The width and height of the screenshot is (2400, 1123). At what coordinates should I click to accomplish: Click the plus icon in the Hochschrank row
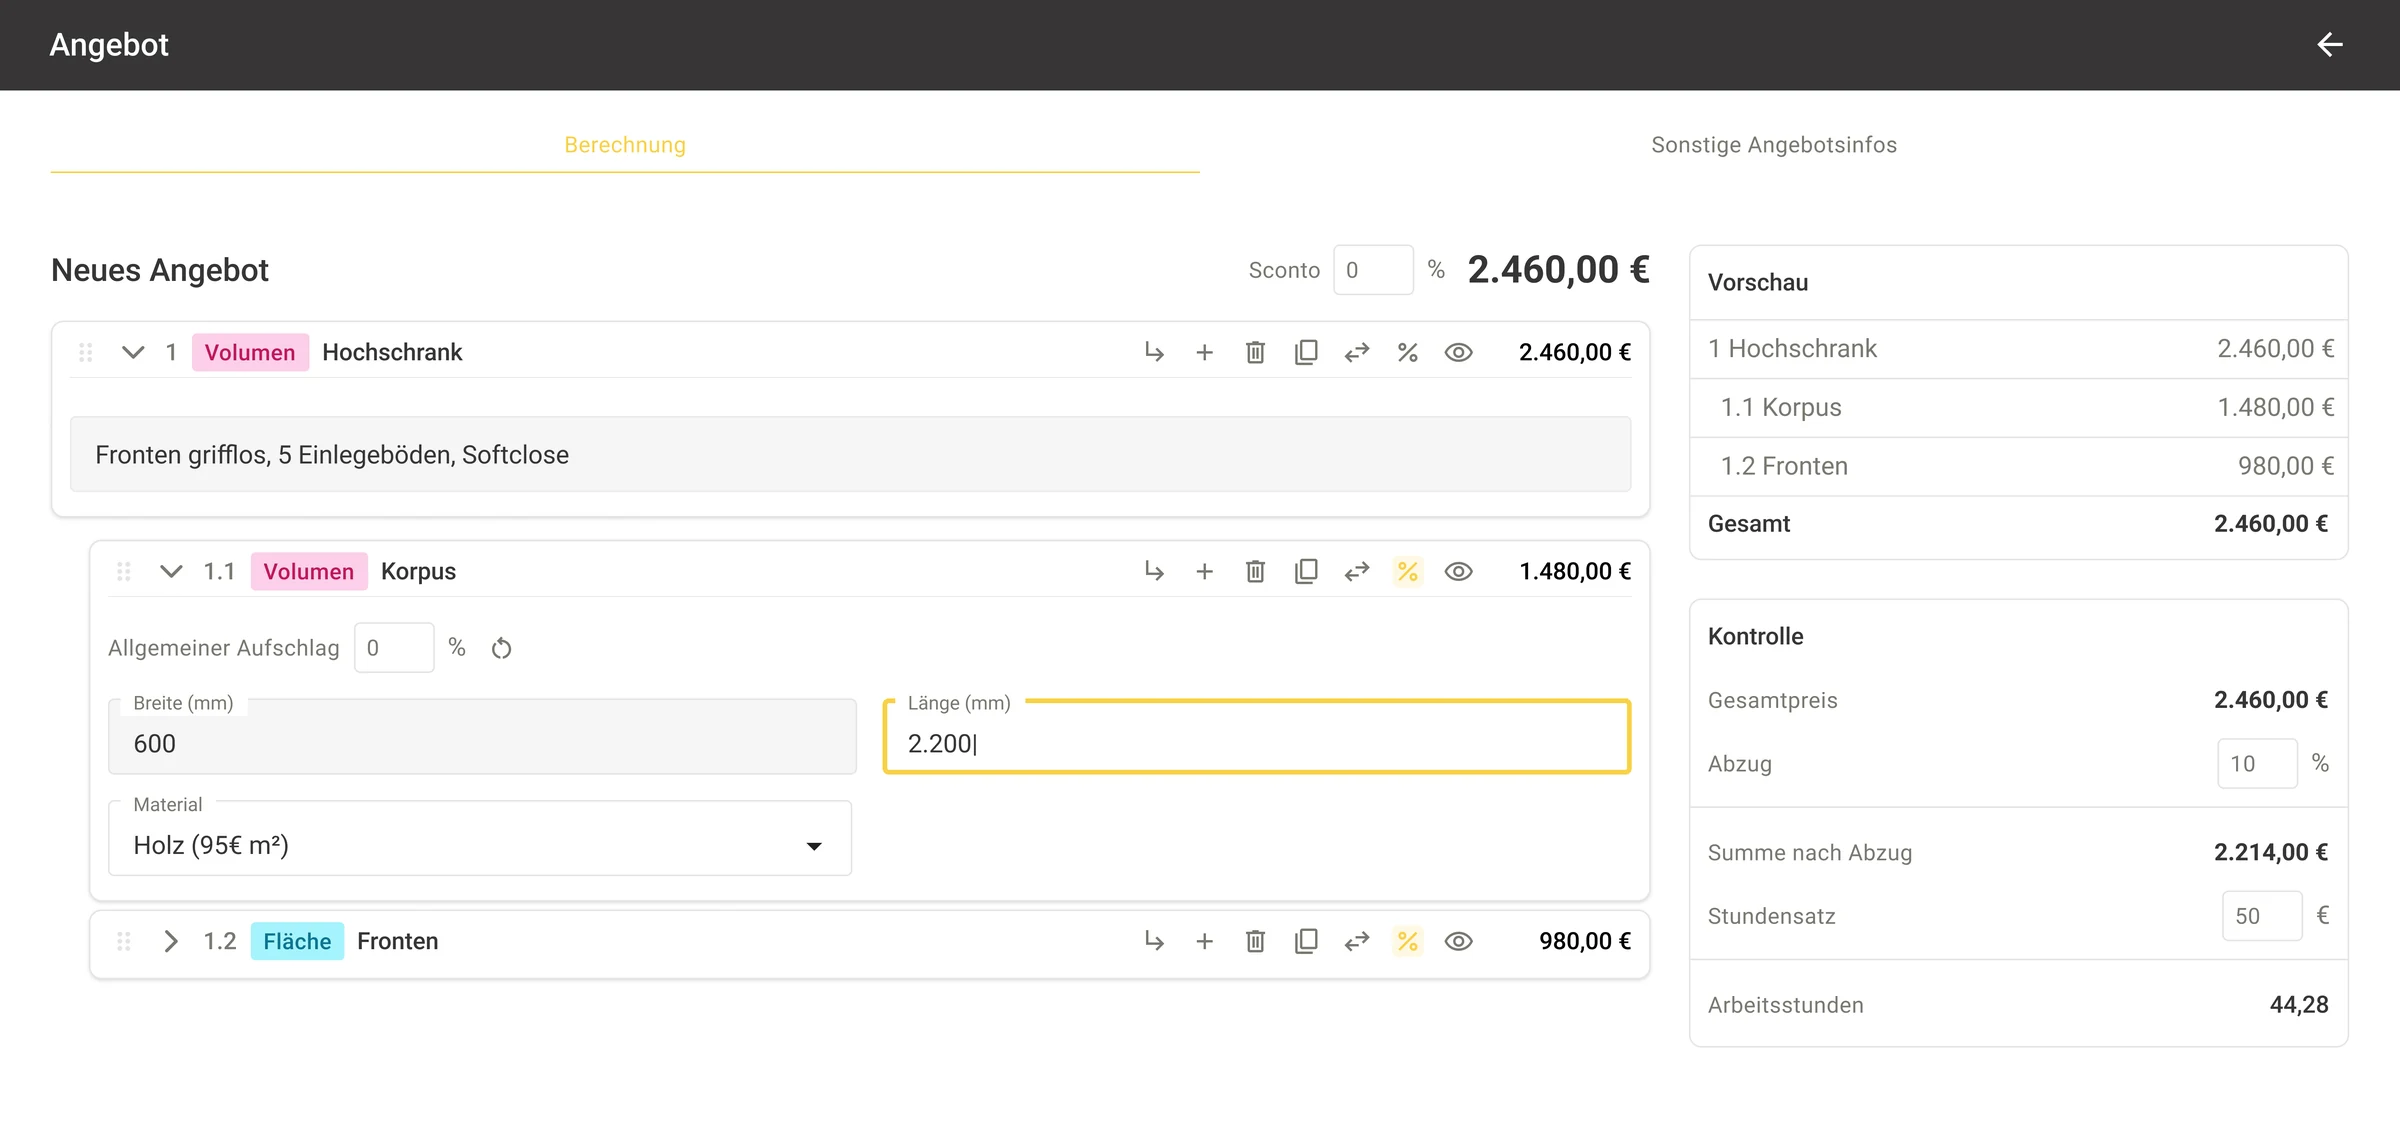(1204, 352)
